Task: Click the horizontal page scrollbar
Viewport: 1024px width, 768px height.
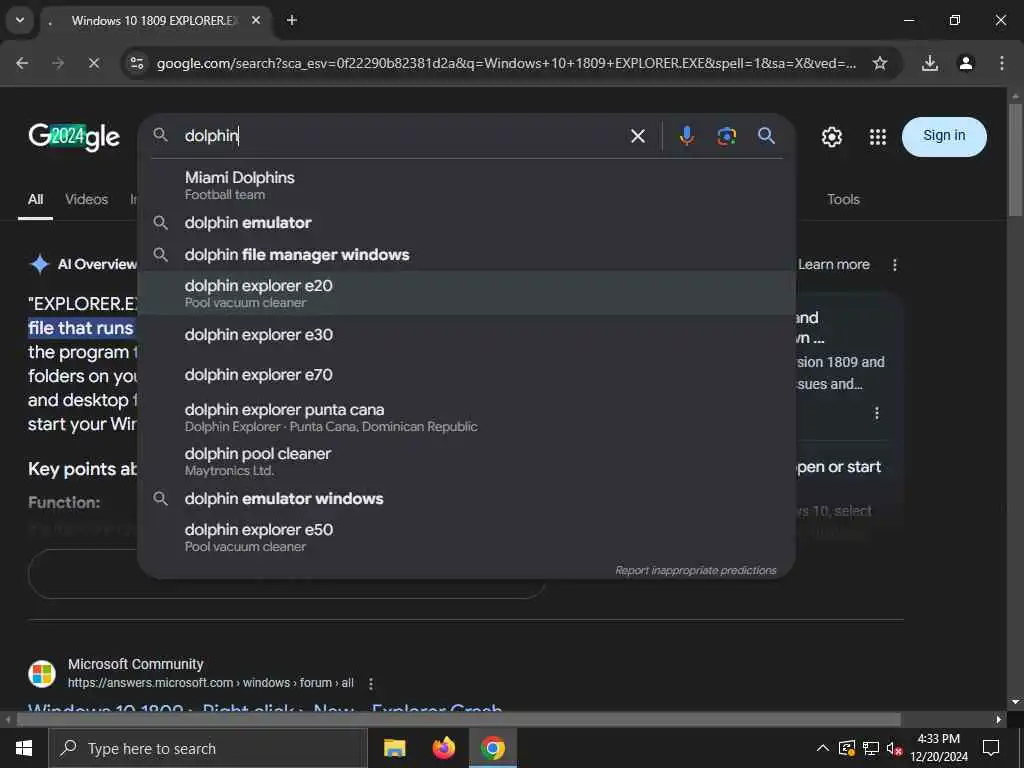Action: pyautogui.click(x=457, y=720)
